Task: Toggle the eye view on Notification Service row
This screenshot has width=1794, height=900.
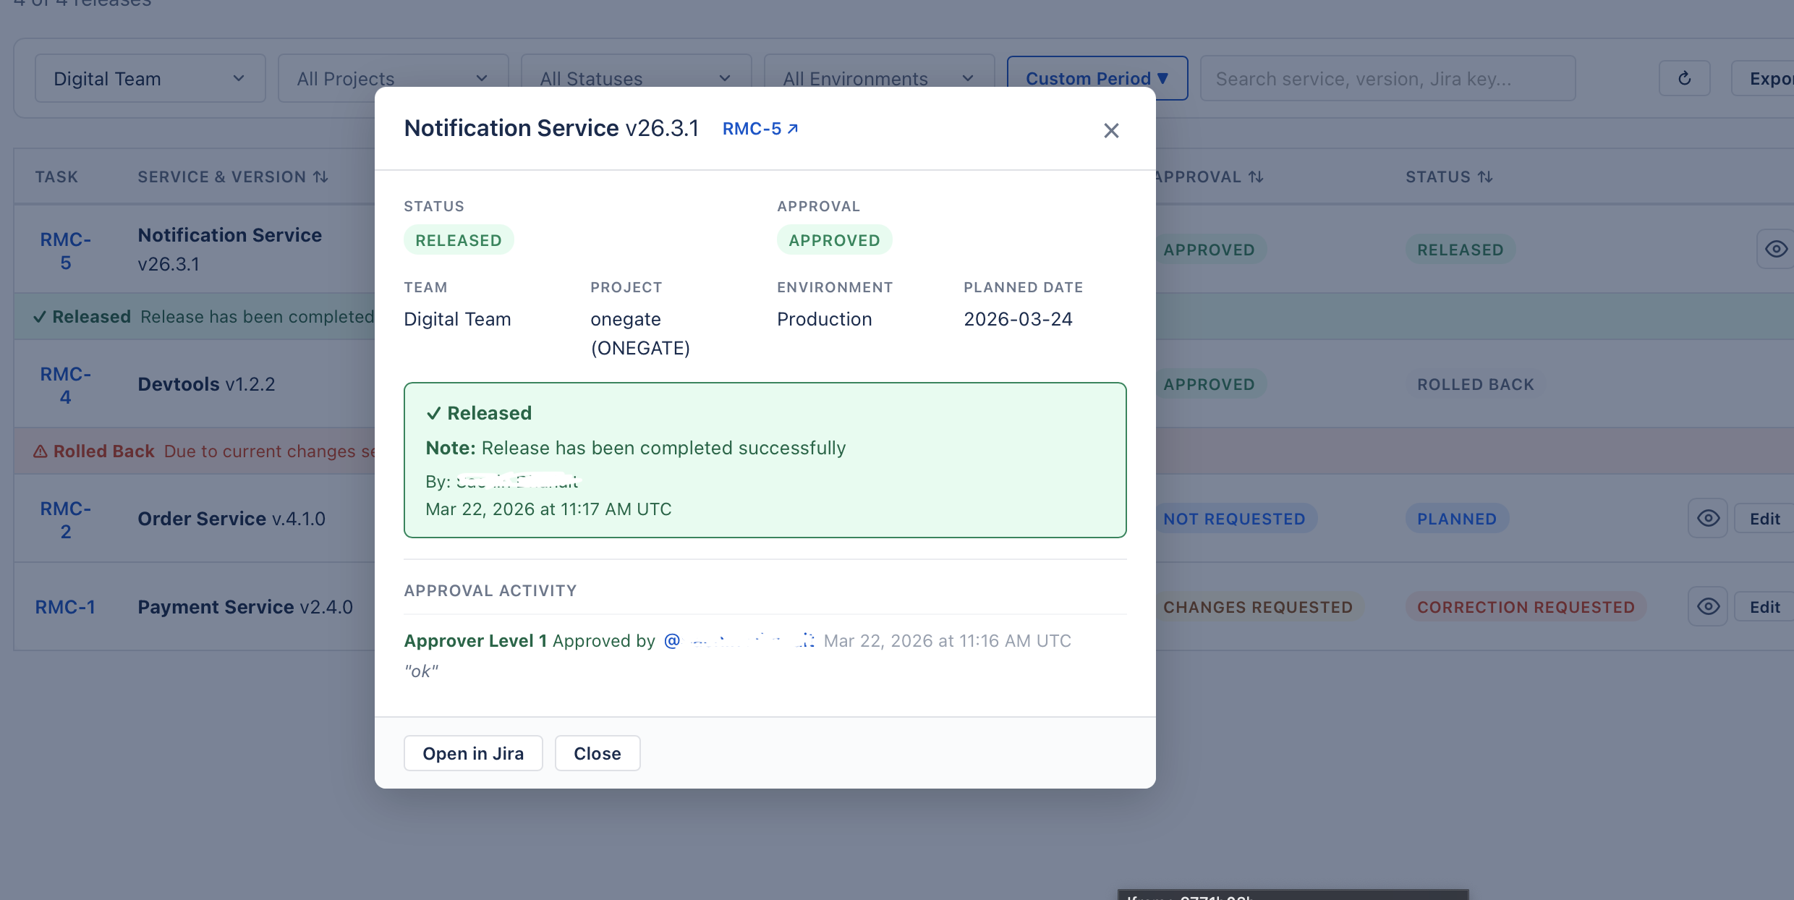Action: [x=1776, y=249]
